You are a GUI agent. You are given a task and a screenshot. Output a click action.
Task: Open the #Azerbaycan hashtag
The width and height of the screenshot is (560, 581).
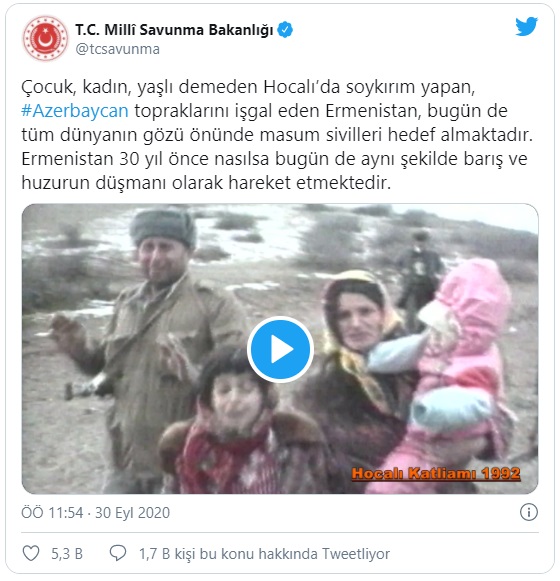(x=75, y=110)
